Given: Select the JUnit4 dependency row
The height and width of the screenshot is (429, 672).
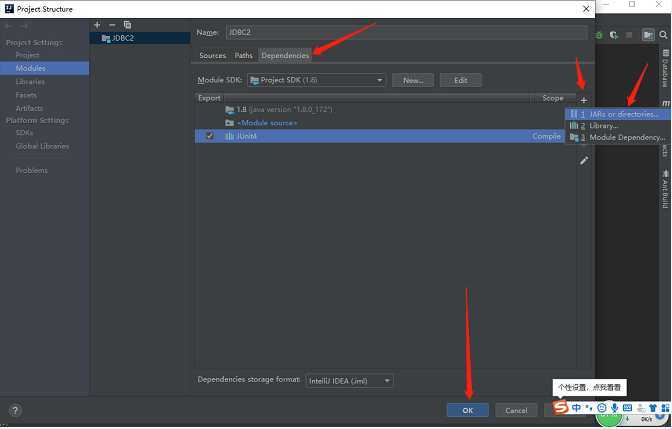Looking at the screenshot, I should pyautogui.click(x=380, y=136).
